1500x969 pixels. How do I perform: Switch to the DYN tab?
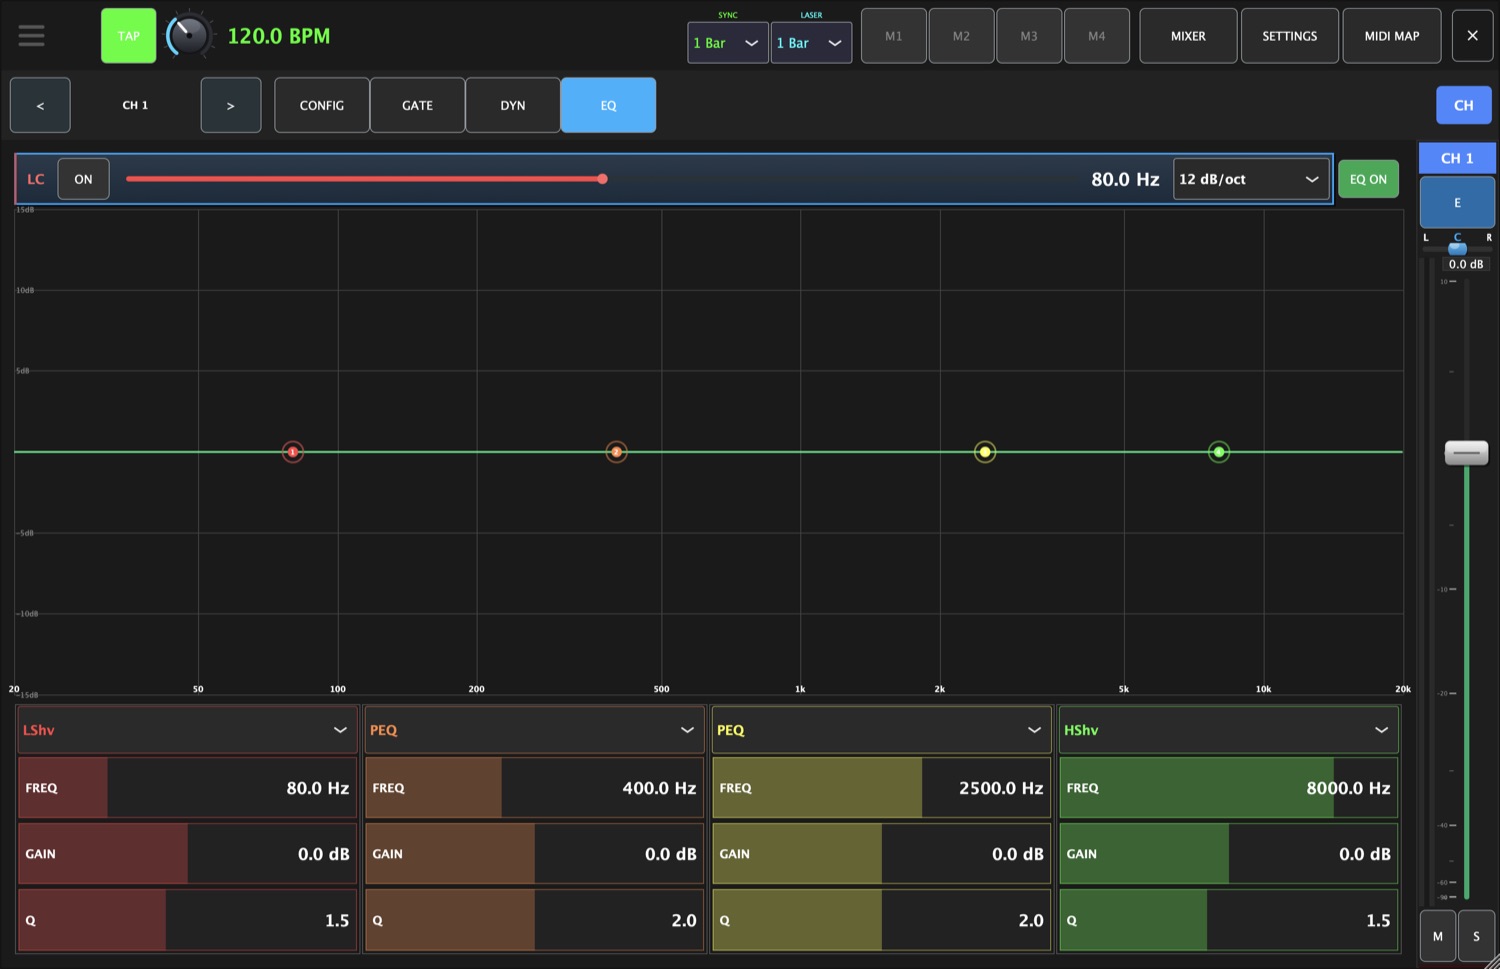pos(513,105)
